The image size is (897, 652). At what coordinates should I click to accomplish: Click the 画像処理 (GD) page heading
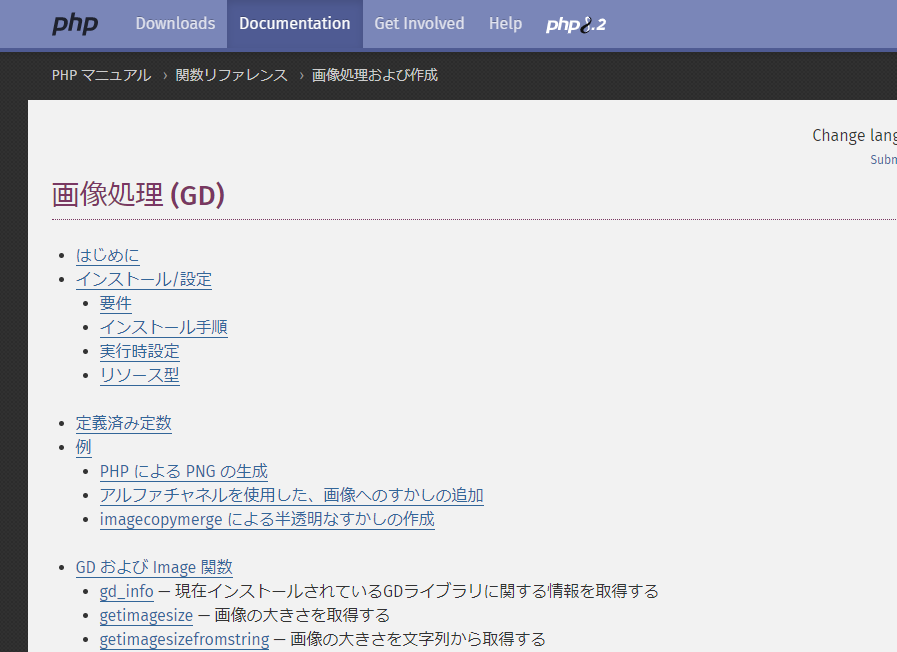click(x=138, y=195)
